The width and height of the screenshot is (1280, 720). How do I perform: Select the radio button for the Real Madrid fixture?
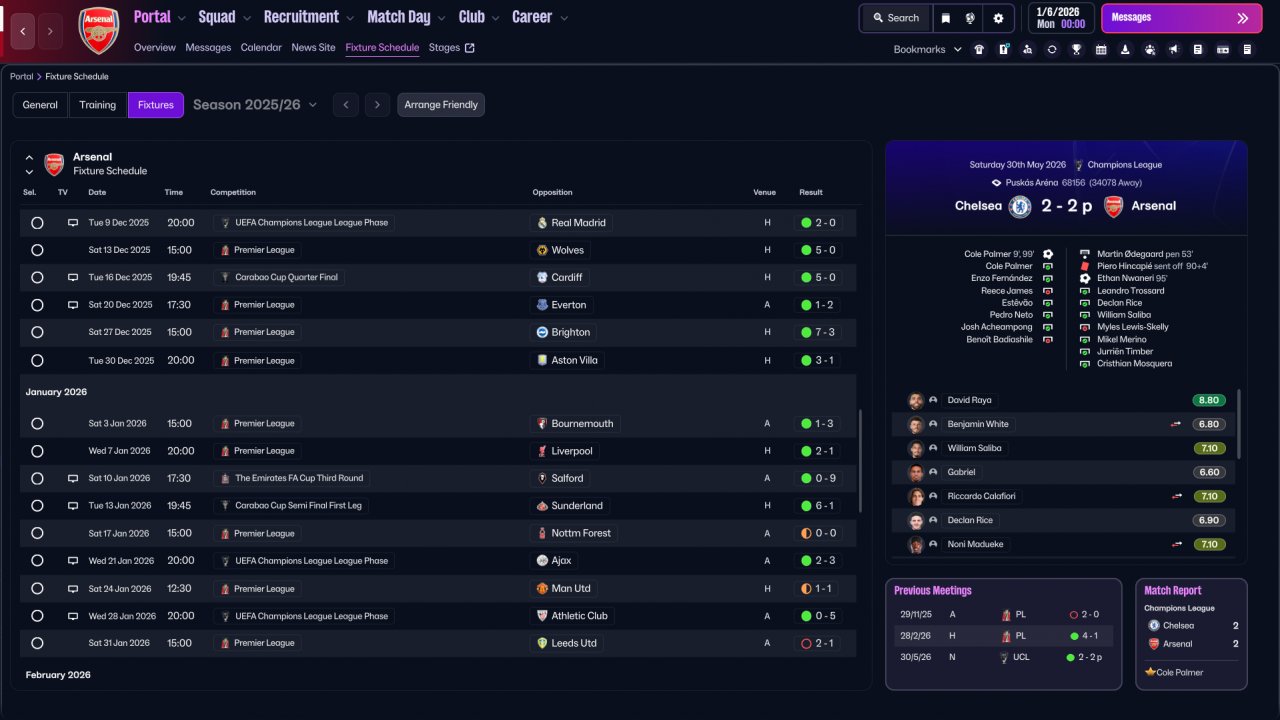point(37,223)
